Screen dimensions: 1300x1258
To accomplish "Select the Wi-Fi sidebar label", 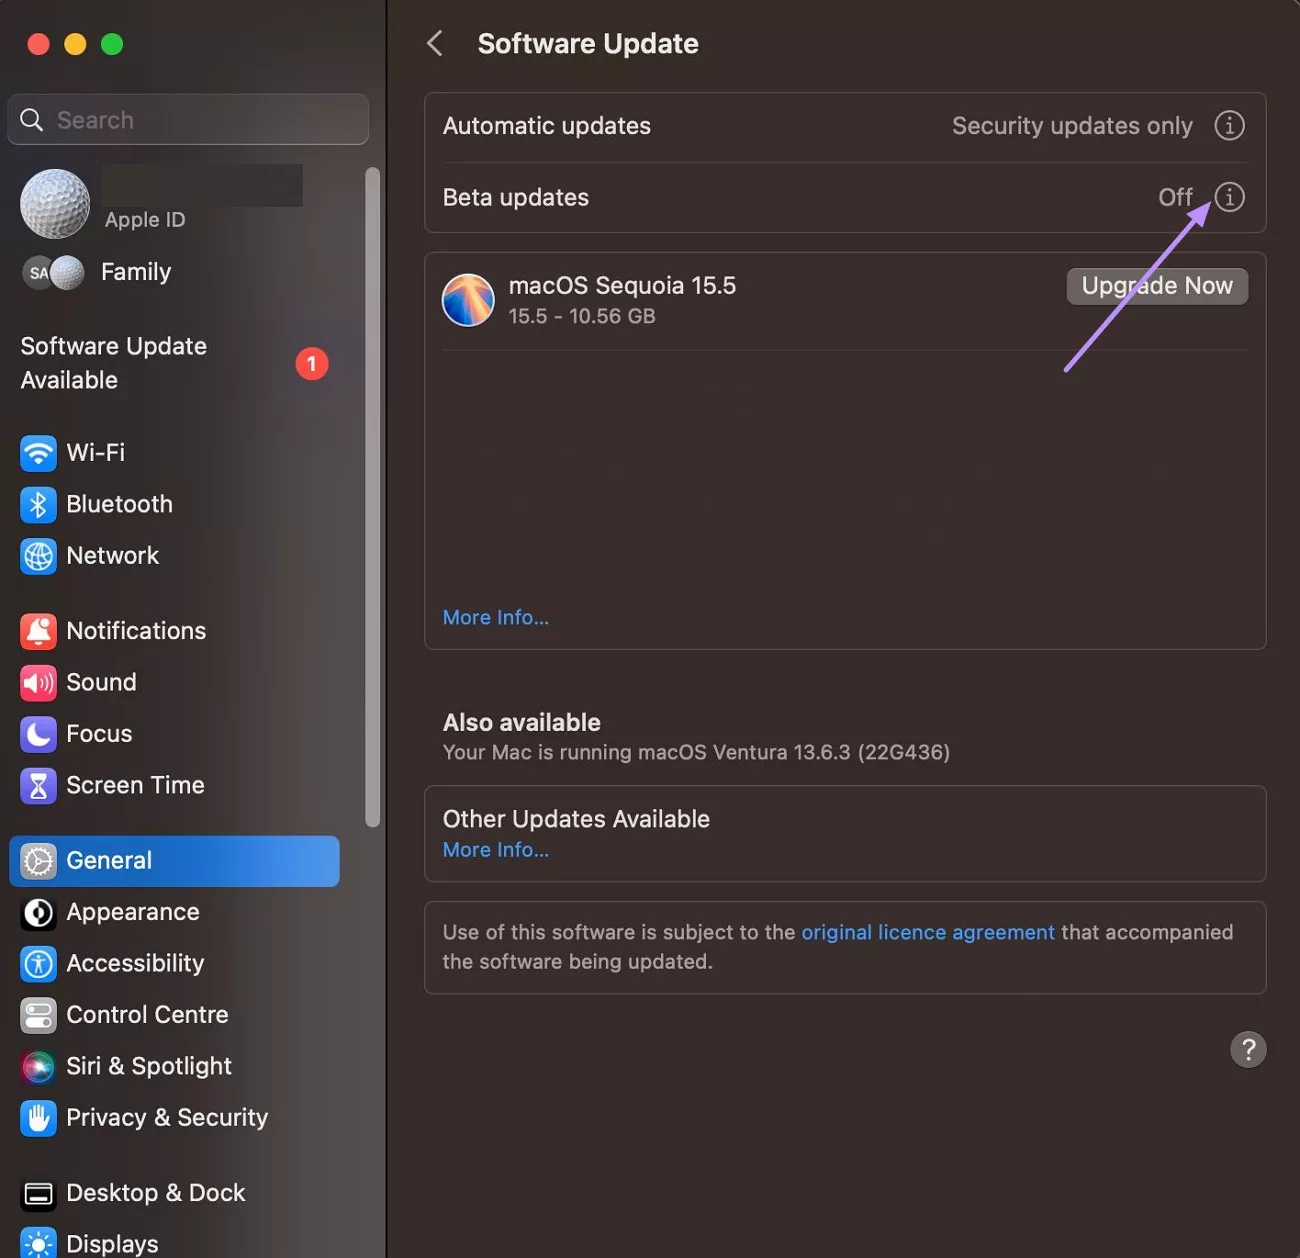I will (x=96, y=453).
